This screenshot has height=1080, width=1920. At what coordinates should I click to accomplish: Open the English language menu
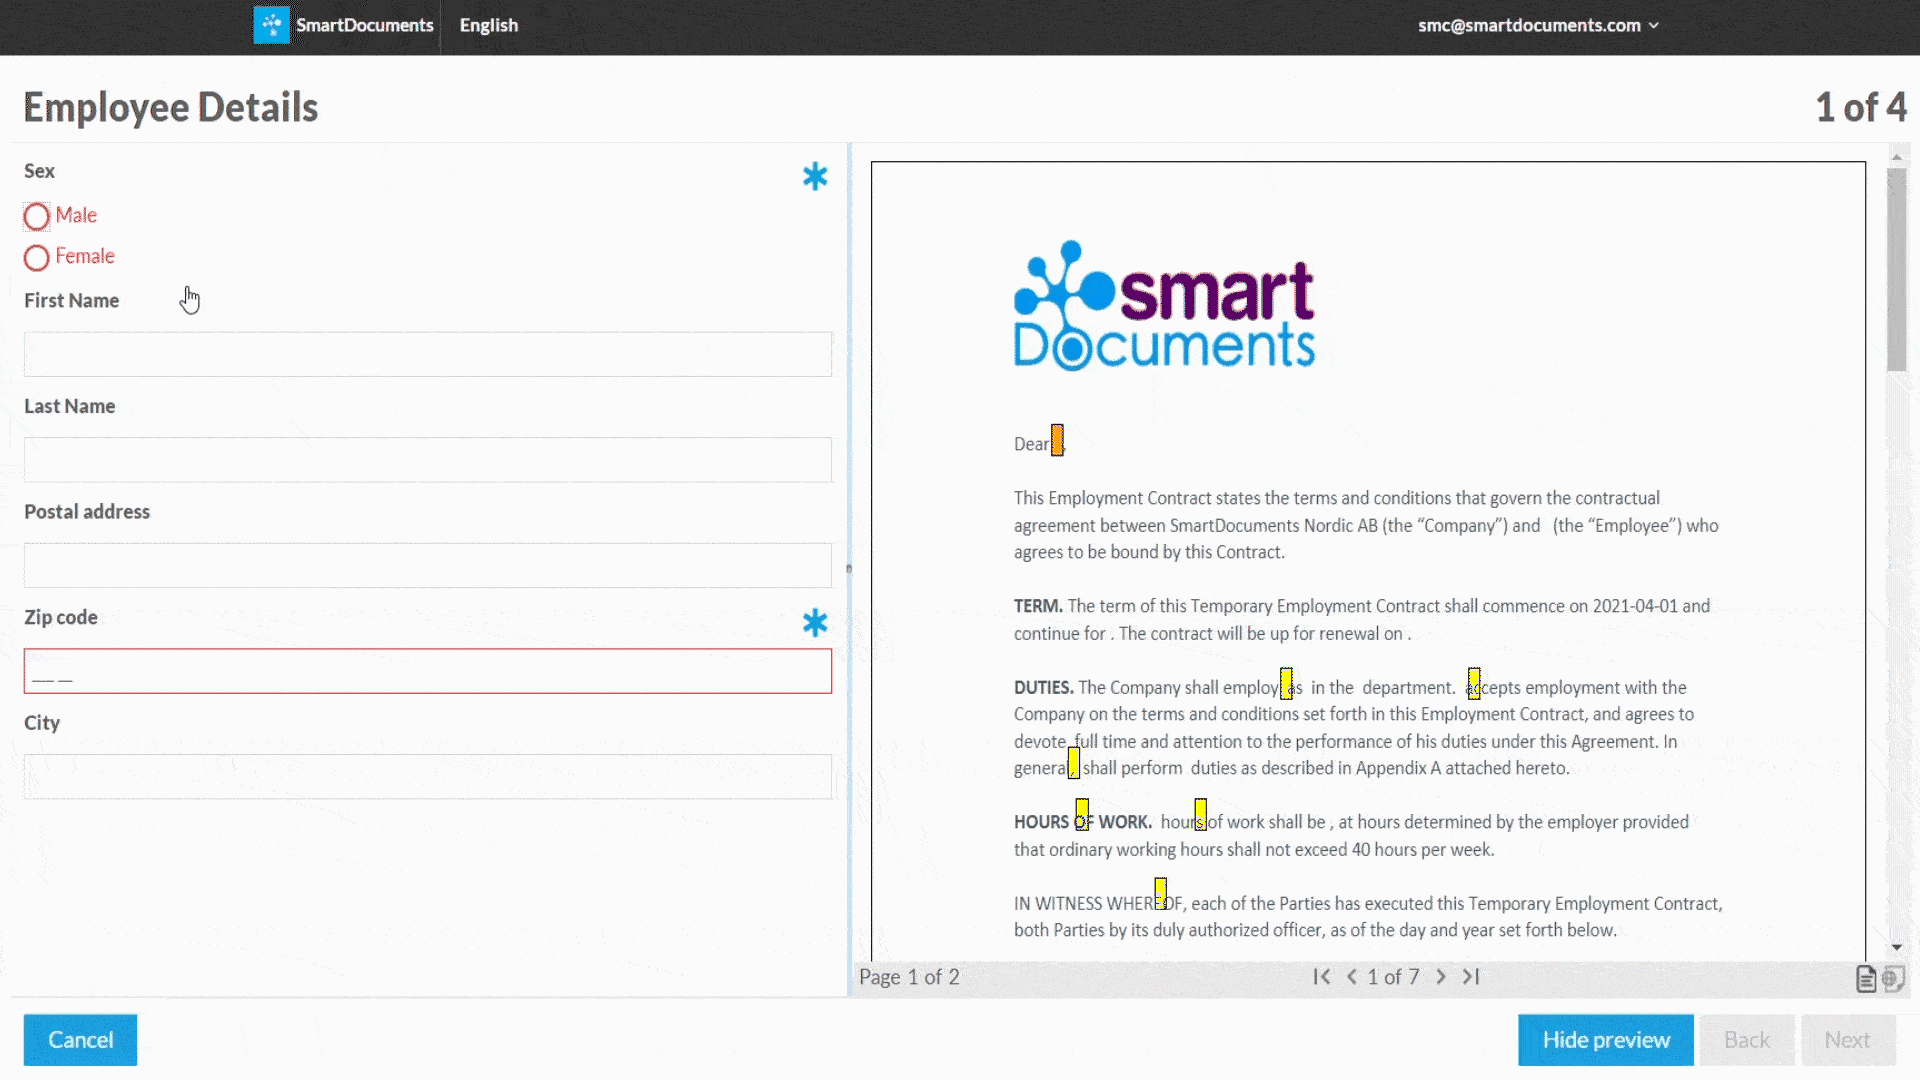point(488,25)
